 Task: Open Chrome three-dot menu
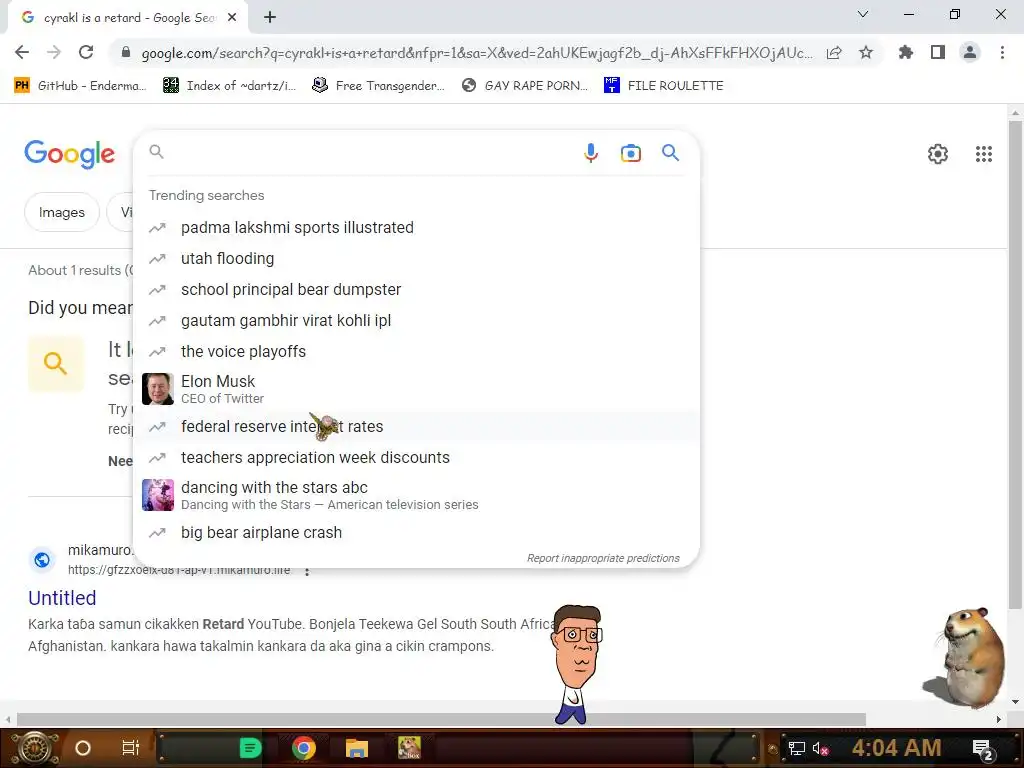click(1002, 52)
